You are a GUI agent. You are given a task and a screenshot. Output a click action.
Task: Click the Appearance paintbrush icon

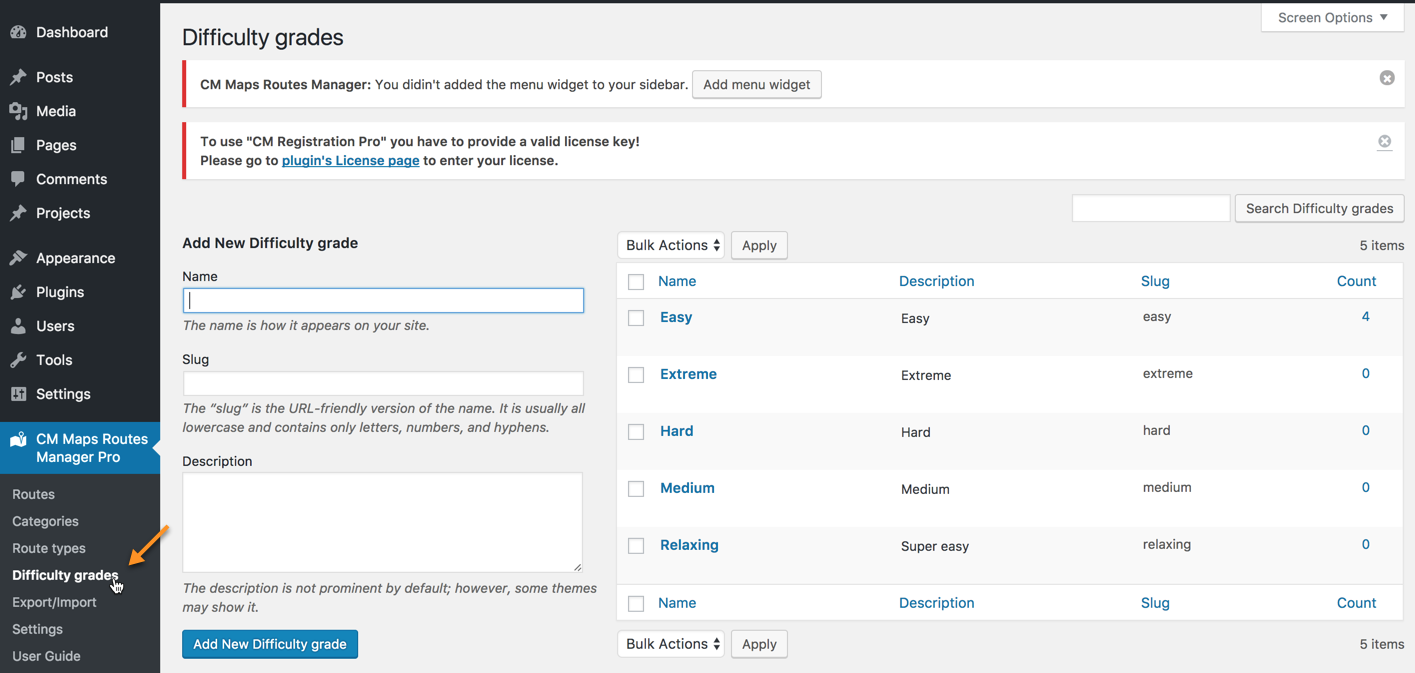(18, 258)
